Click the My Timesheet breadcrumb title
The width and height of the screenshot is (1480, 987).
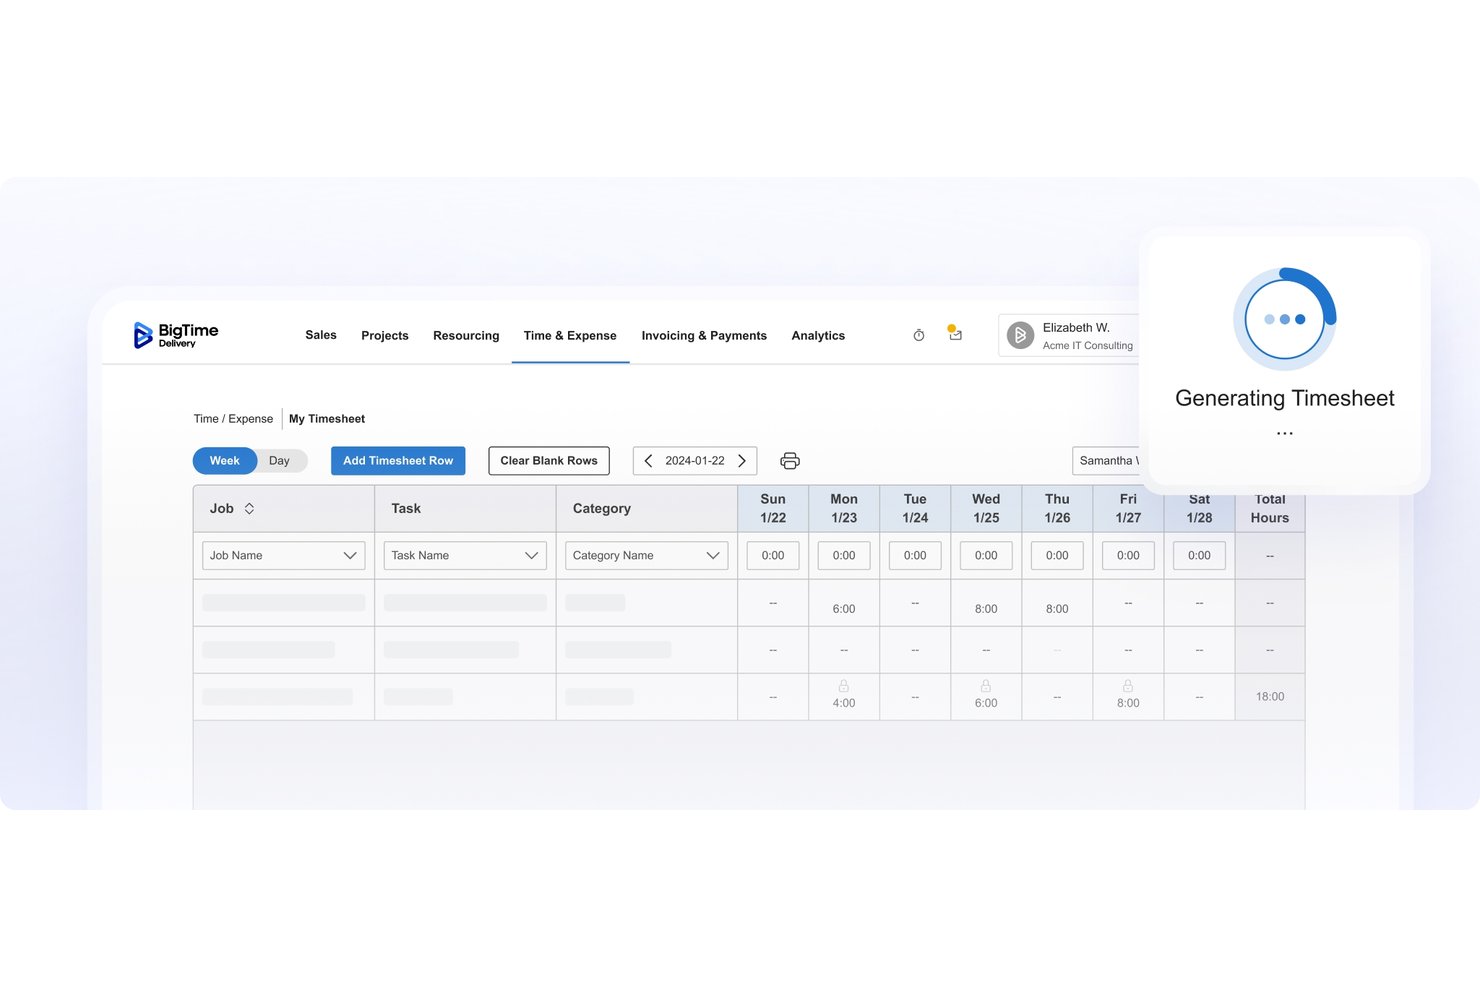coord(327,419)
